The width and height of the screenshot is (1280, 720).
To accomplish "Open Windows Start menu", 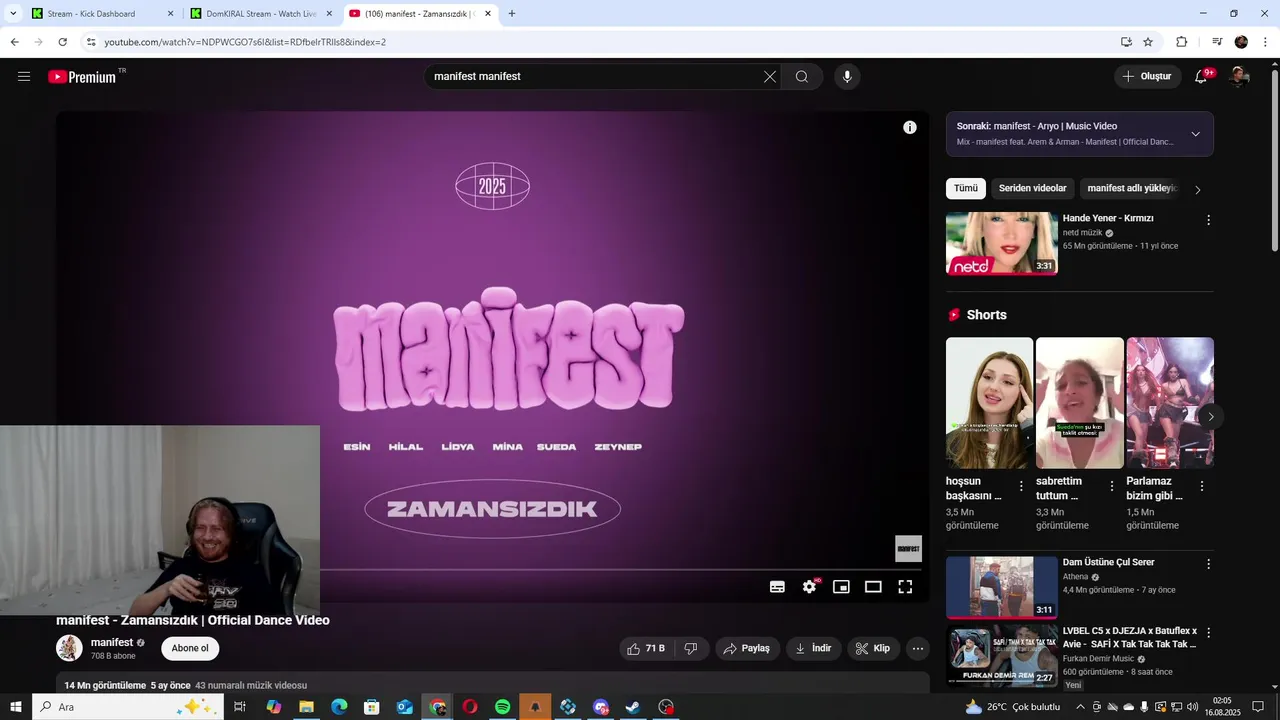I will (x=16, y=707).
